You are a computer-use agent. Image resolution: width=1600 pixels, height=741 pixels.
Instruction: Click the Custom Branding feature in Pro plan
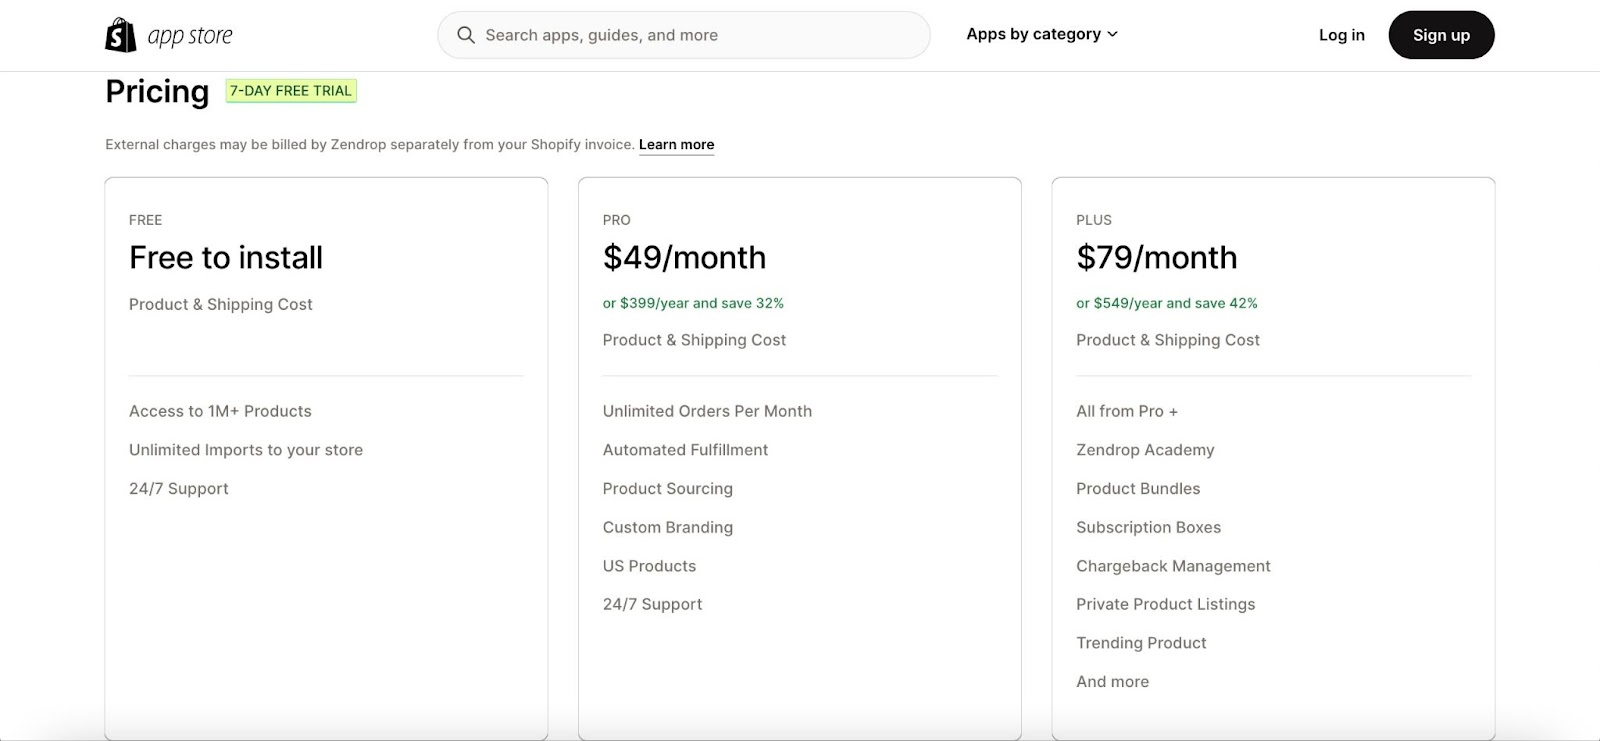667,527
